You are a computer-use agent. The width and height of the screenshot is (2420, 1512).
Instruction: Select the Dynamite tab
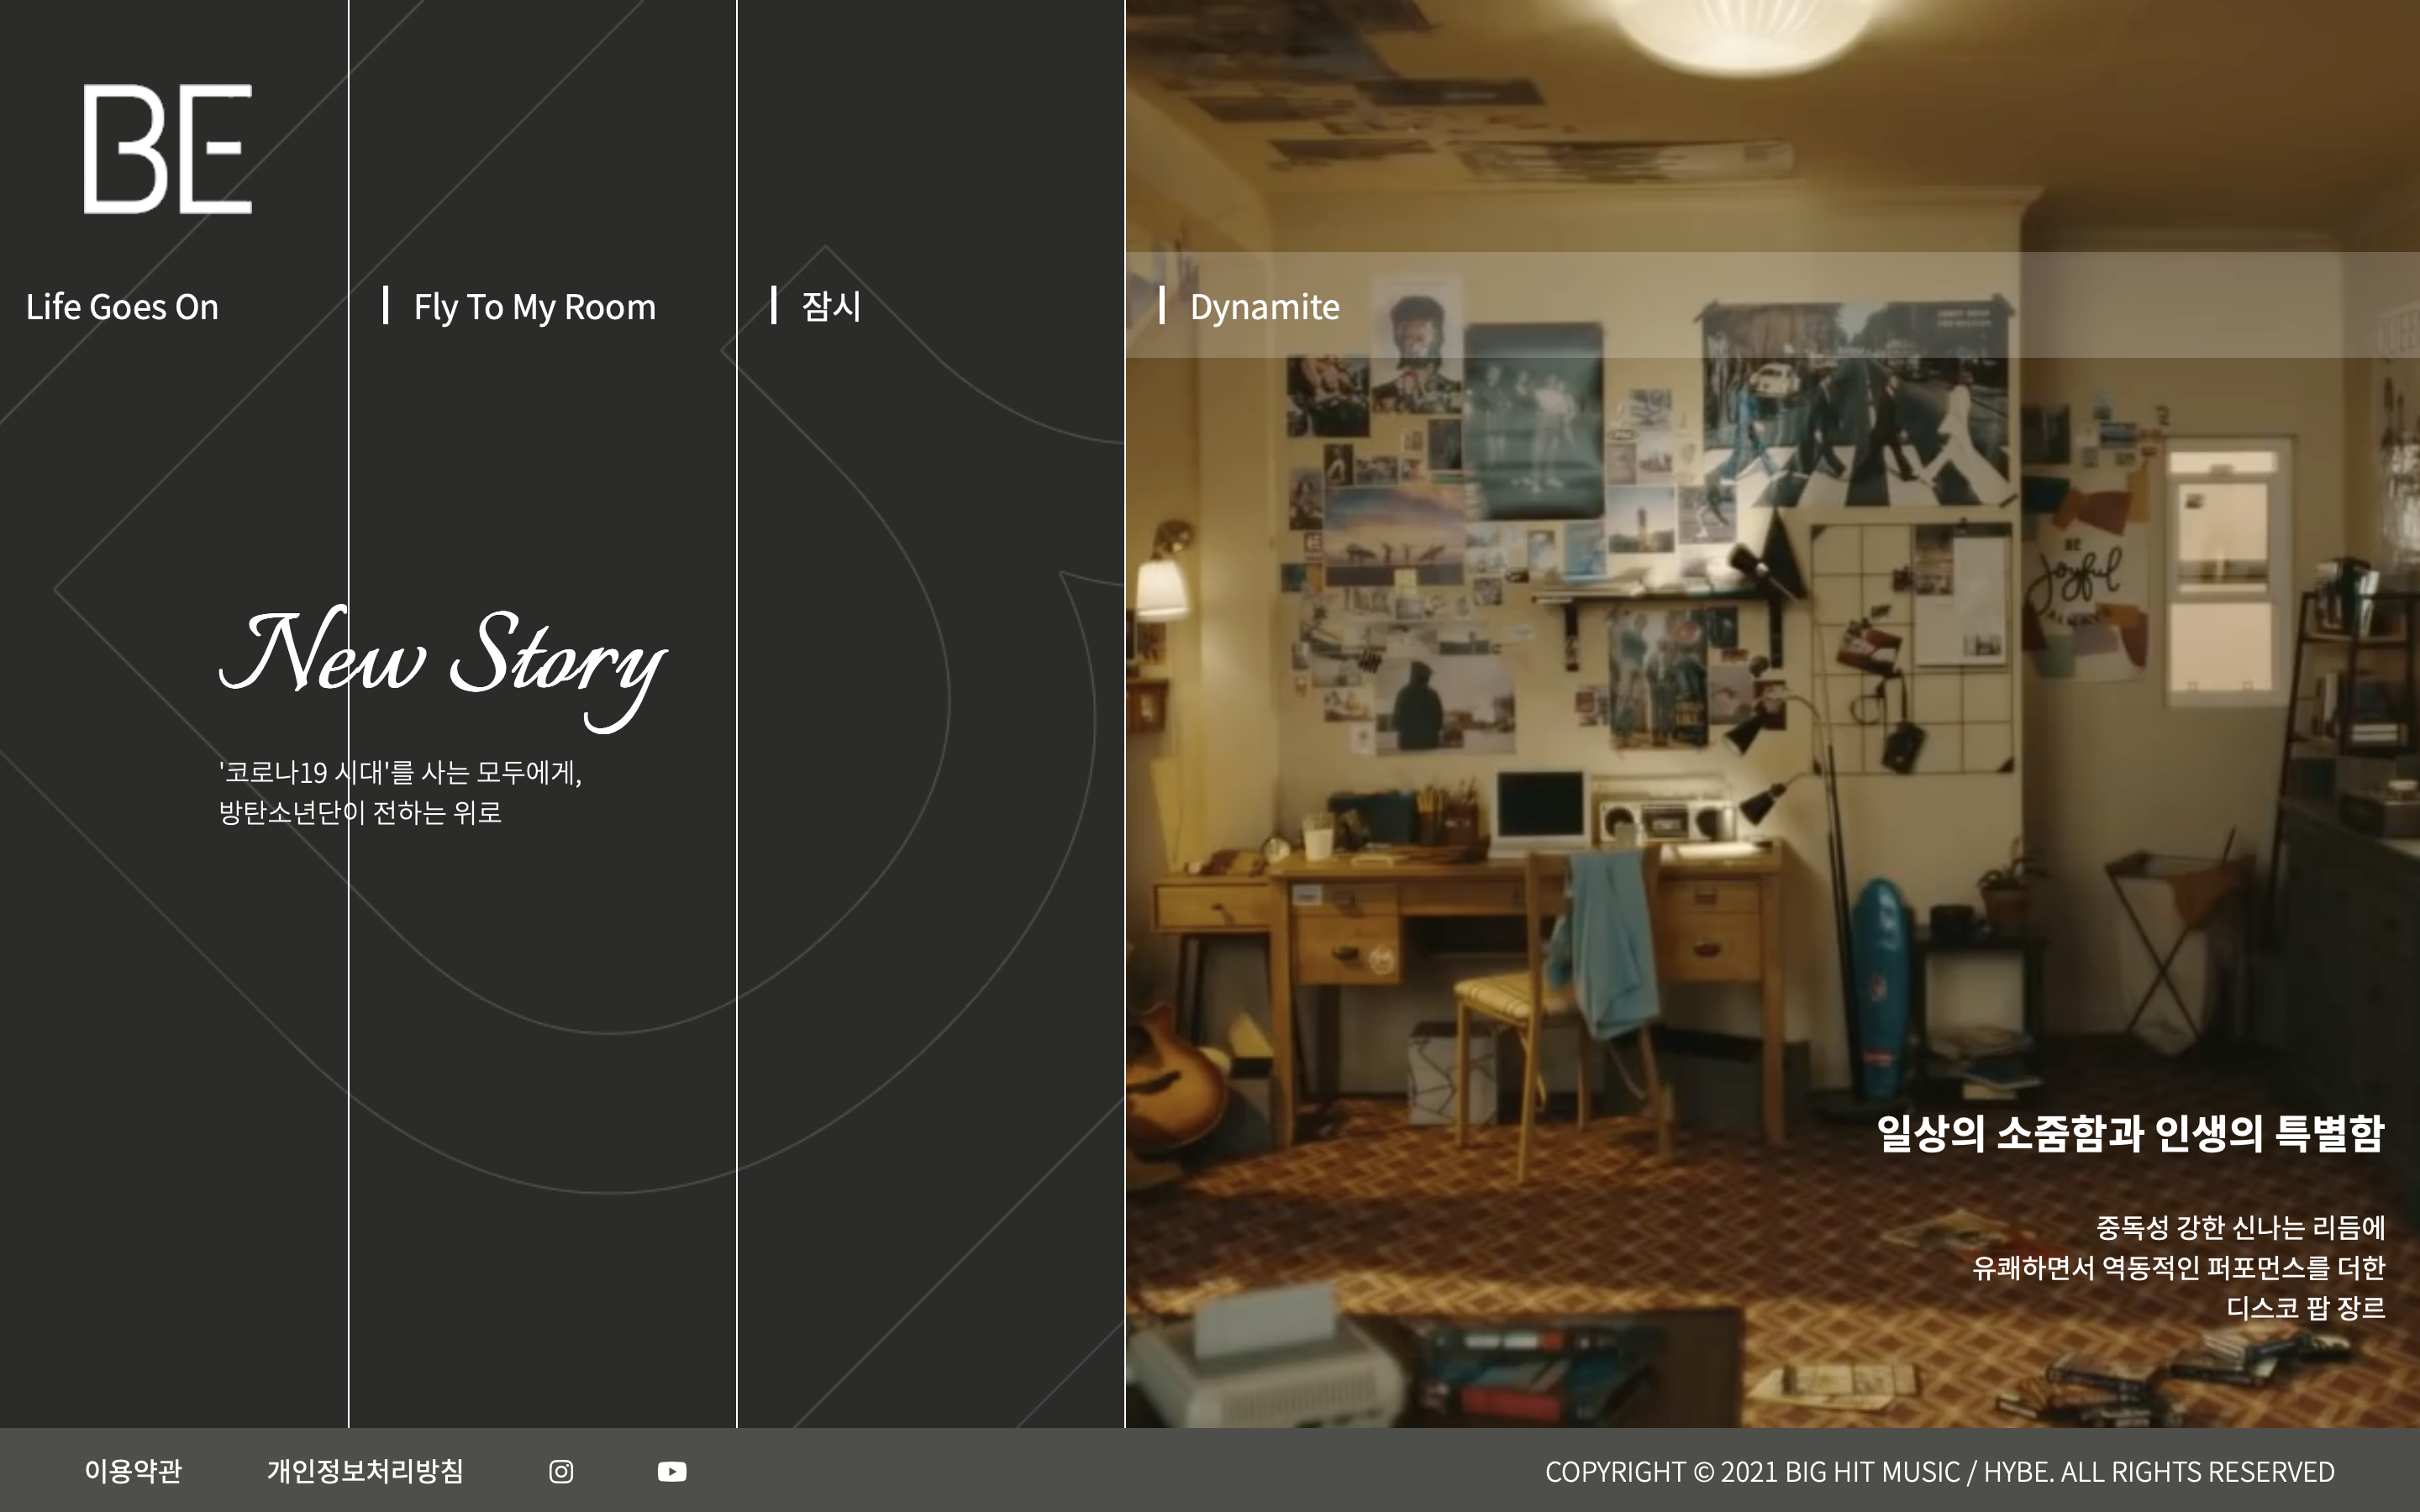pos(1264,306)
